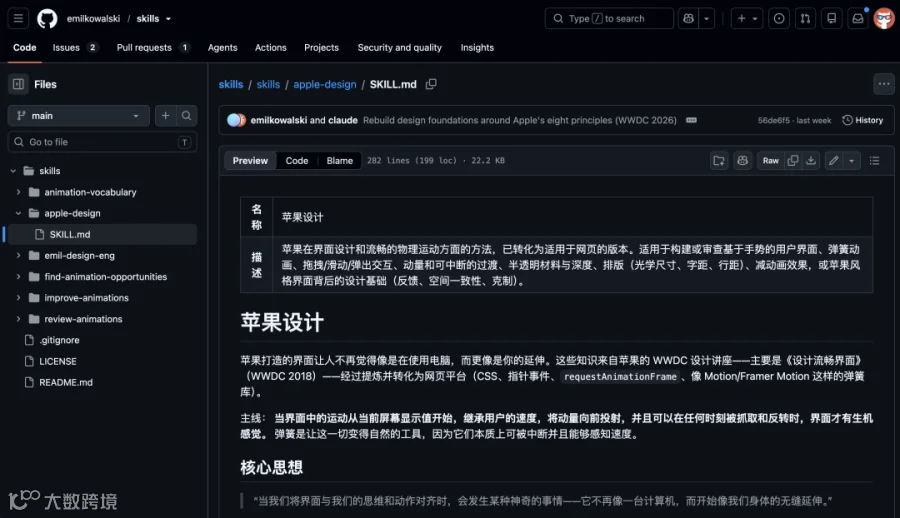The height and width of the screenshot is (518, 900).
Task: Switch to Preview view
Action: click(x=250, y=161)
